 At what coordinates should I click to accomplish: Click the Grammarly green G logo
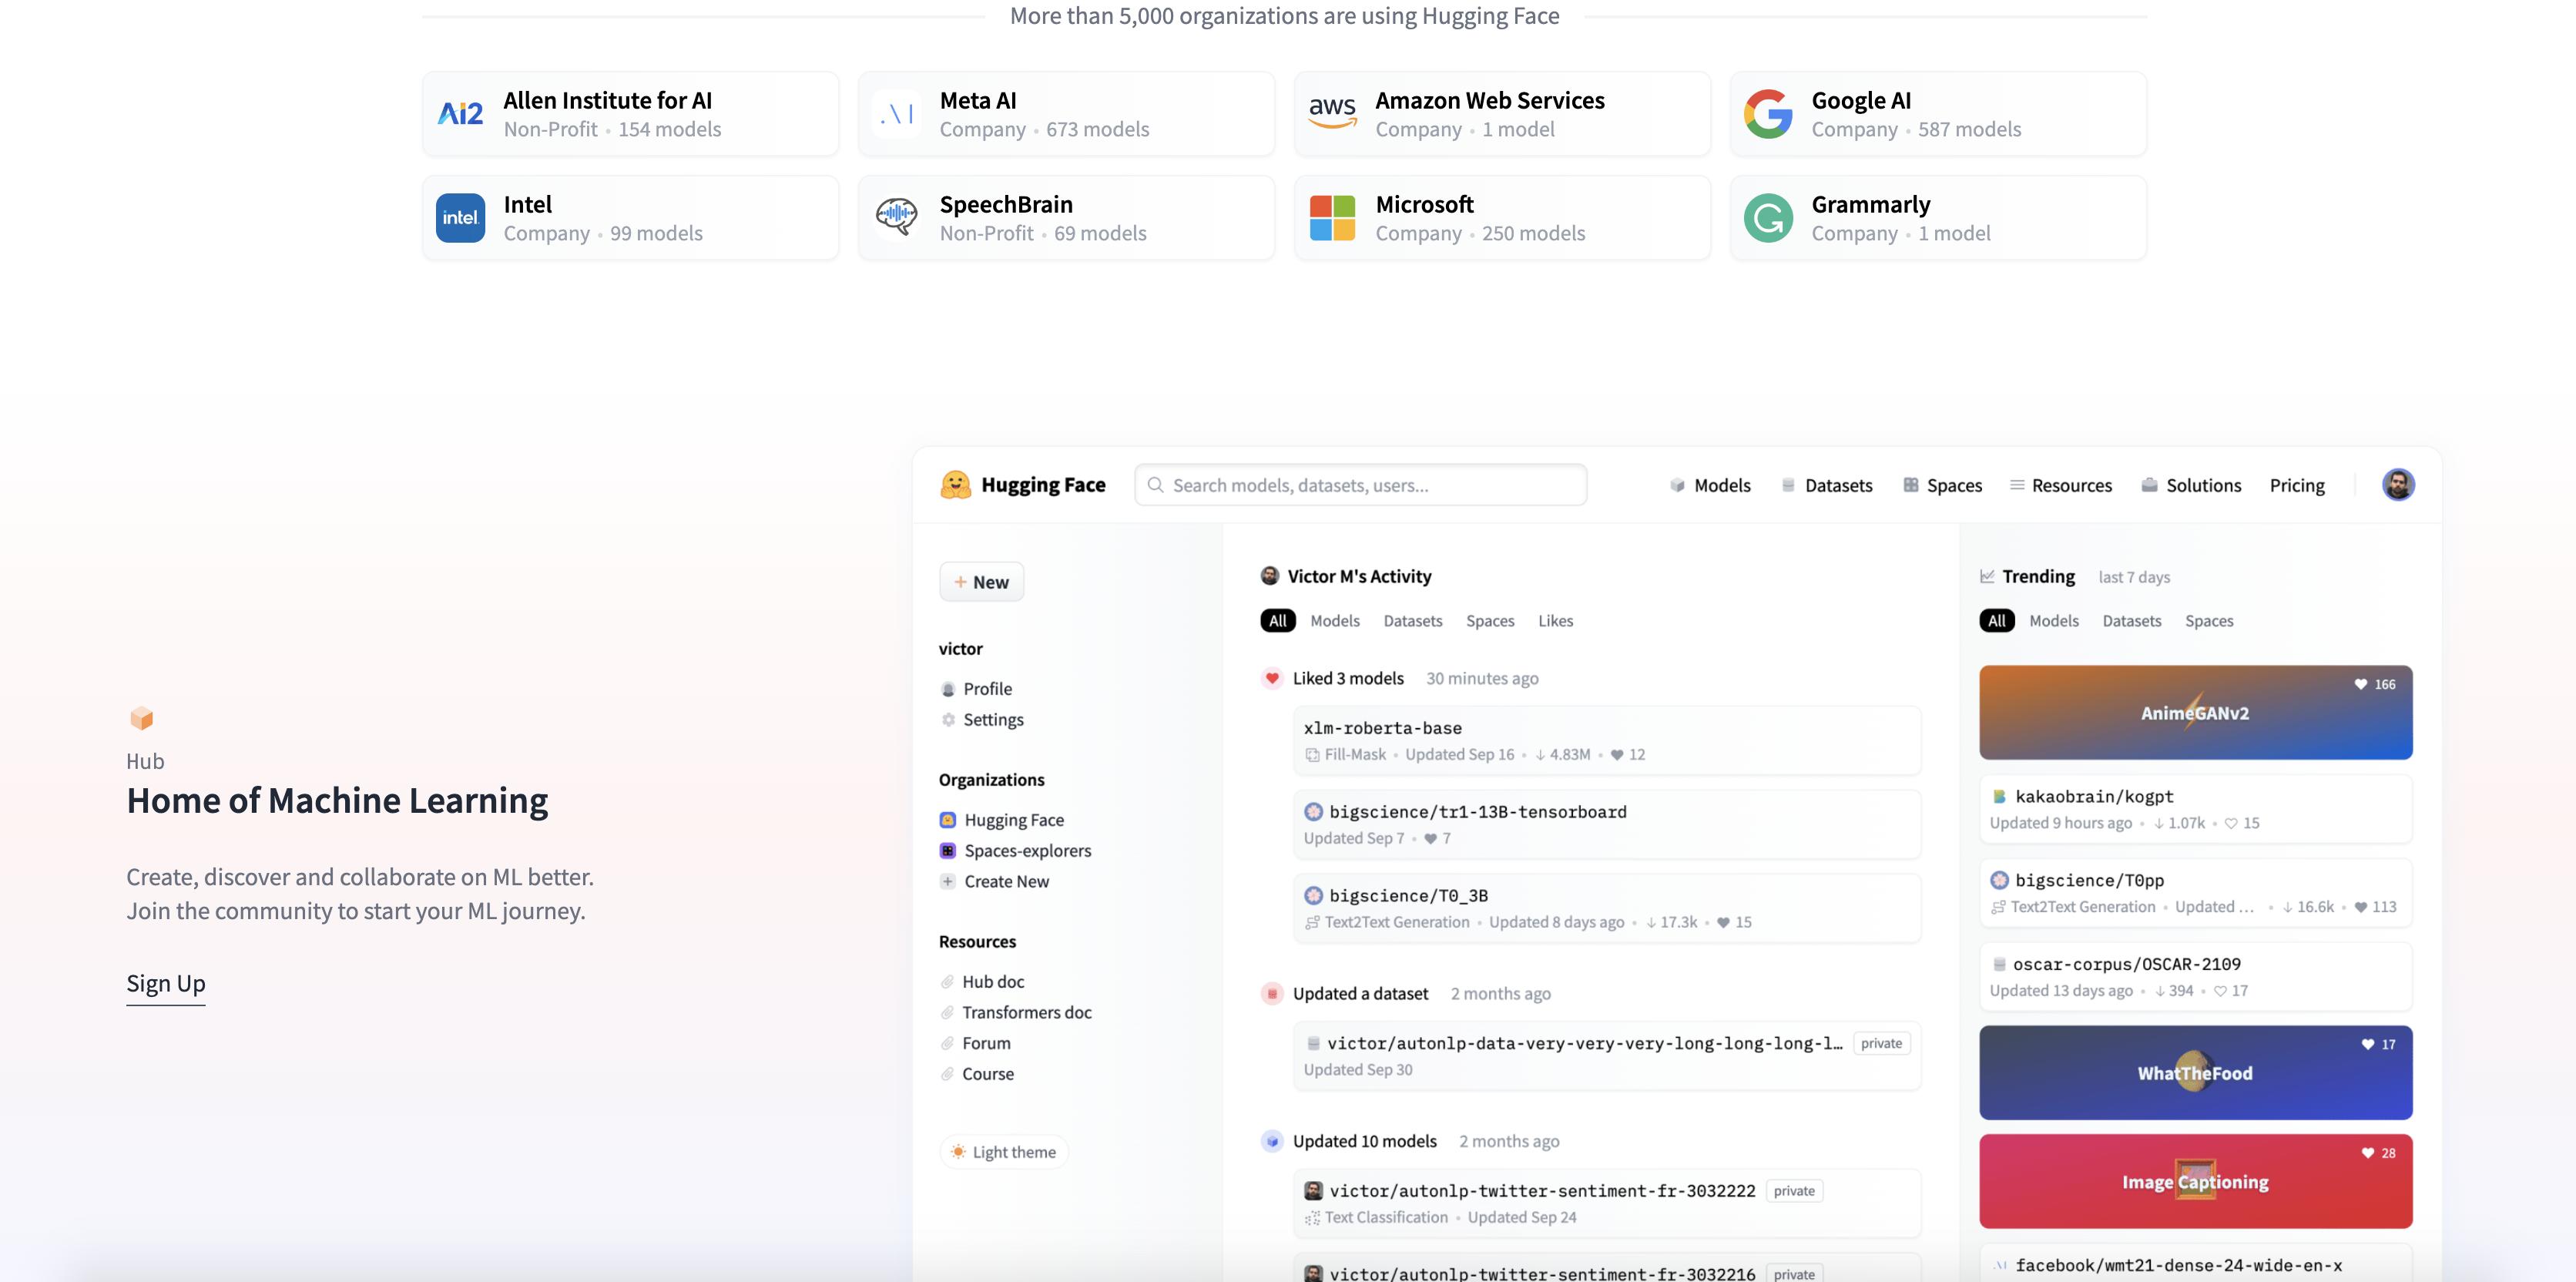pyautogui.click(x=1768, y=218)
